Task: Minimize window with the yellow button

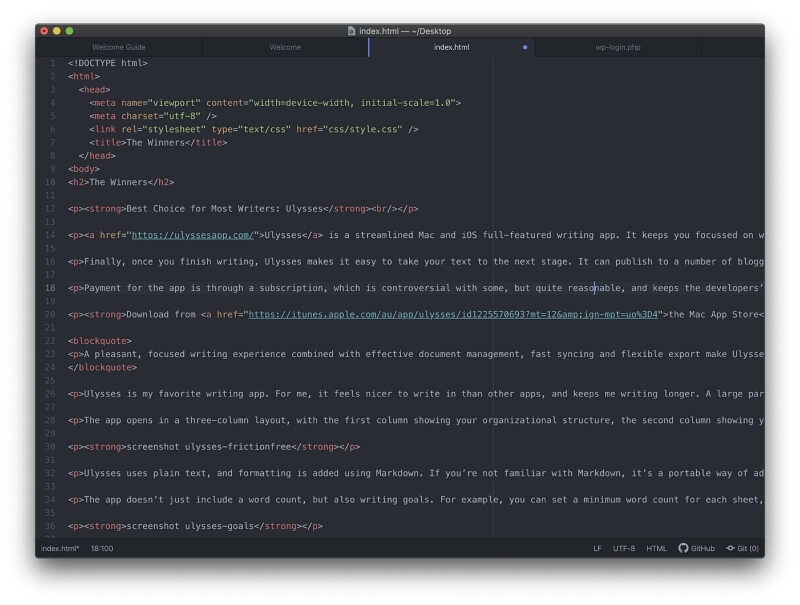Action: tap(57, 31)
